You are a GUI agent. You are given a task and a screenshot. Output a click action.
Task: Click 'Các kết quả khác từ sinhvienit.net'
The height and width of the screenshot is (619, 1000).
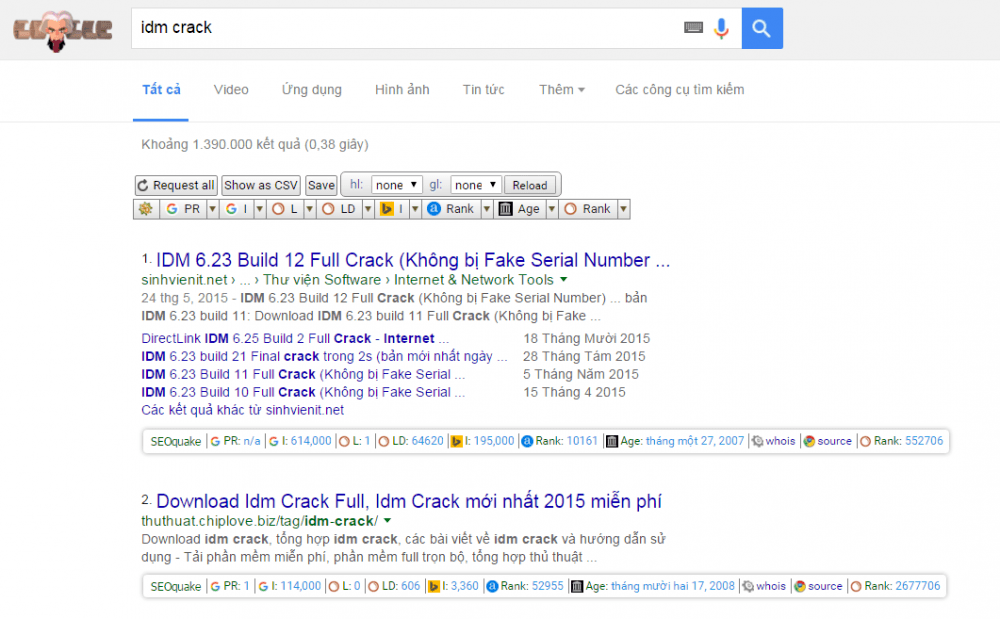point(243,410)
